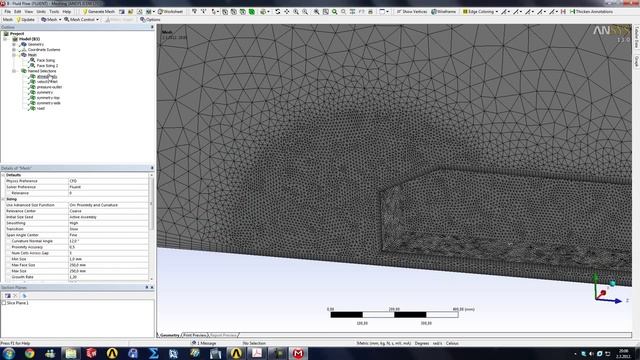Select the green Body selection filter
This screenshot has height=360, width=640.
[x=252, y=12]
